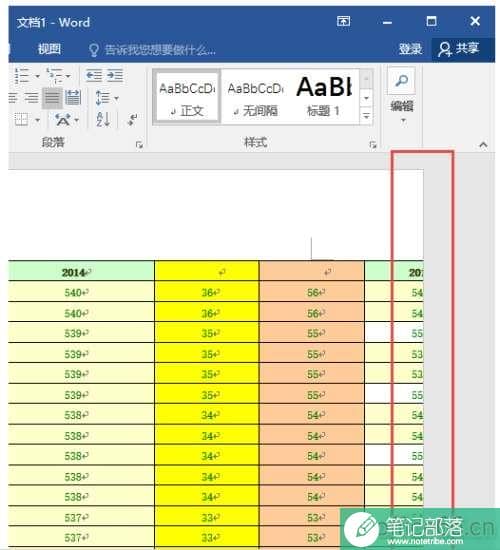
Task: Apply 标题 1 style
Action: tap(324, 97)
